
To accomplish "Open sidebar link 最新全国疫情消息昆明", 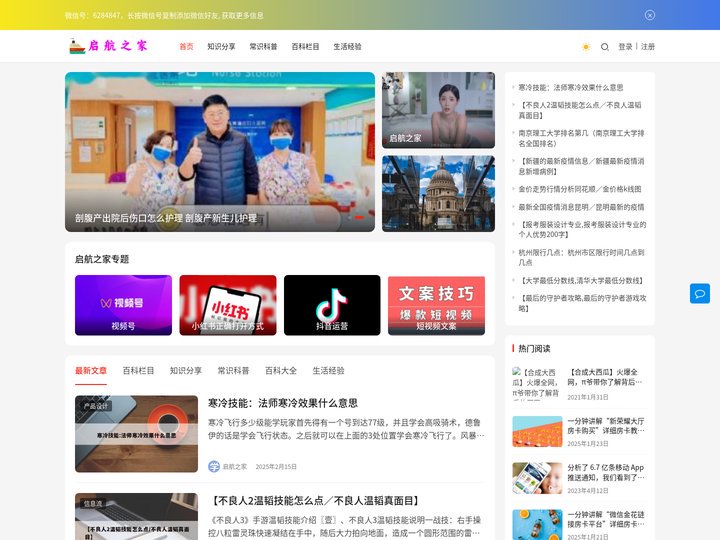I will click(581, 207).
